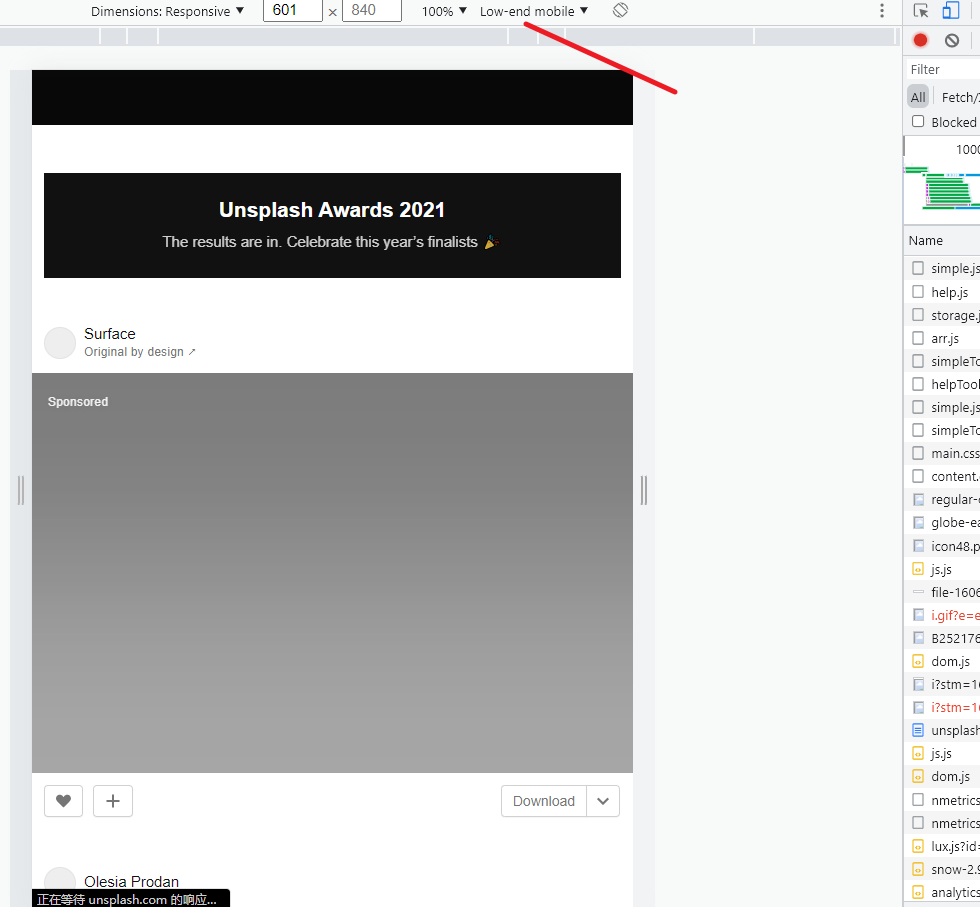Image resolution: width=980 pixels, height=907 pixels.
Task: Sort by the Name column header
Action: (x=926, y=241)
